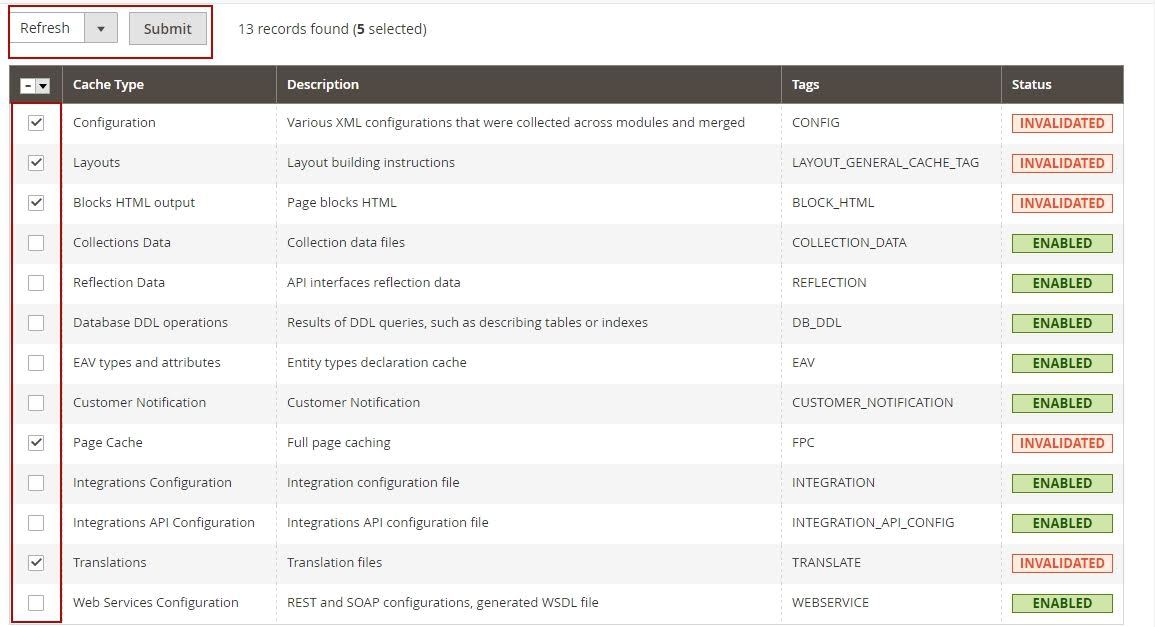Image resolution: width=1155 pixels, height=627 pixels.
Task: Click the Submit button
Action: (167, 28)
